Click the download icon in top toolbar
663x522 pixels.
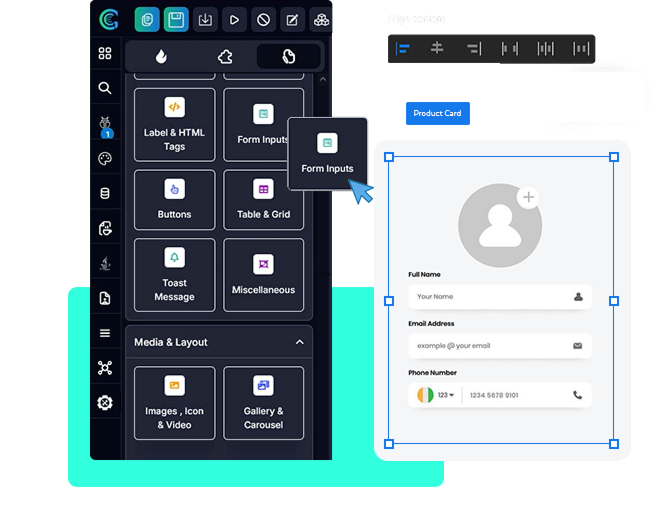[x=205, y=19]
